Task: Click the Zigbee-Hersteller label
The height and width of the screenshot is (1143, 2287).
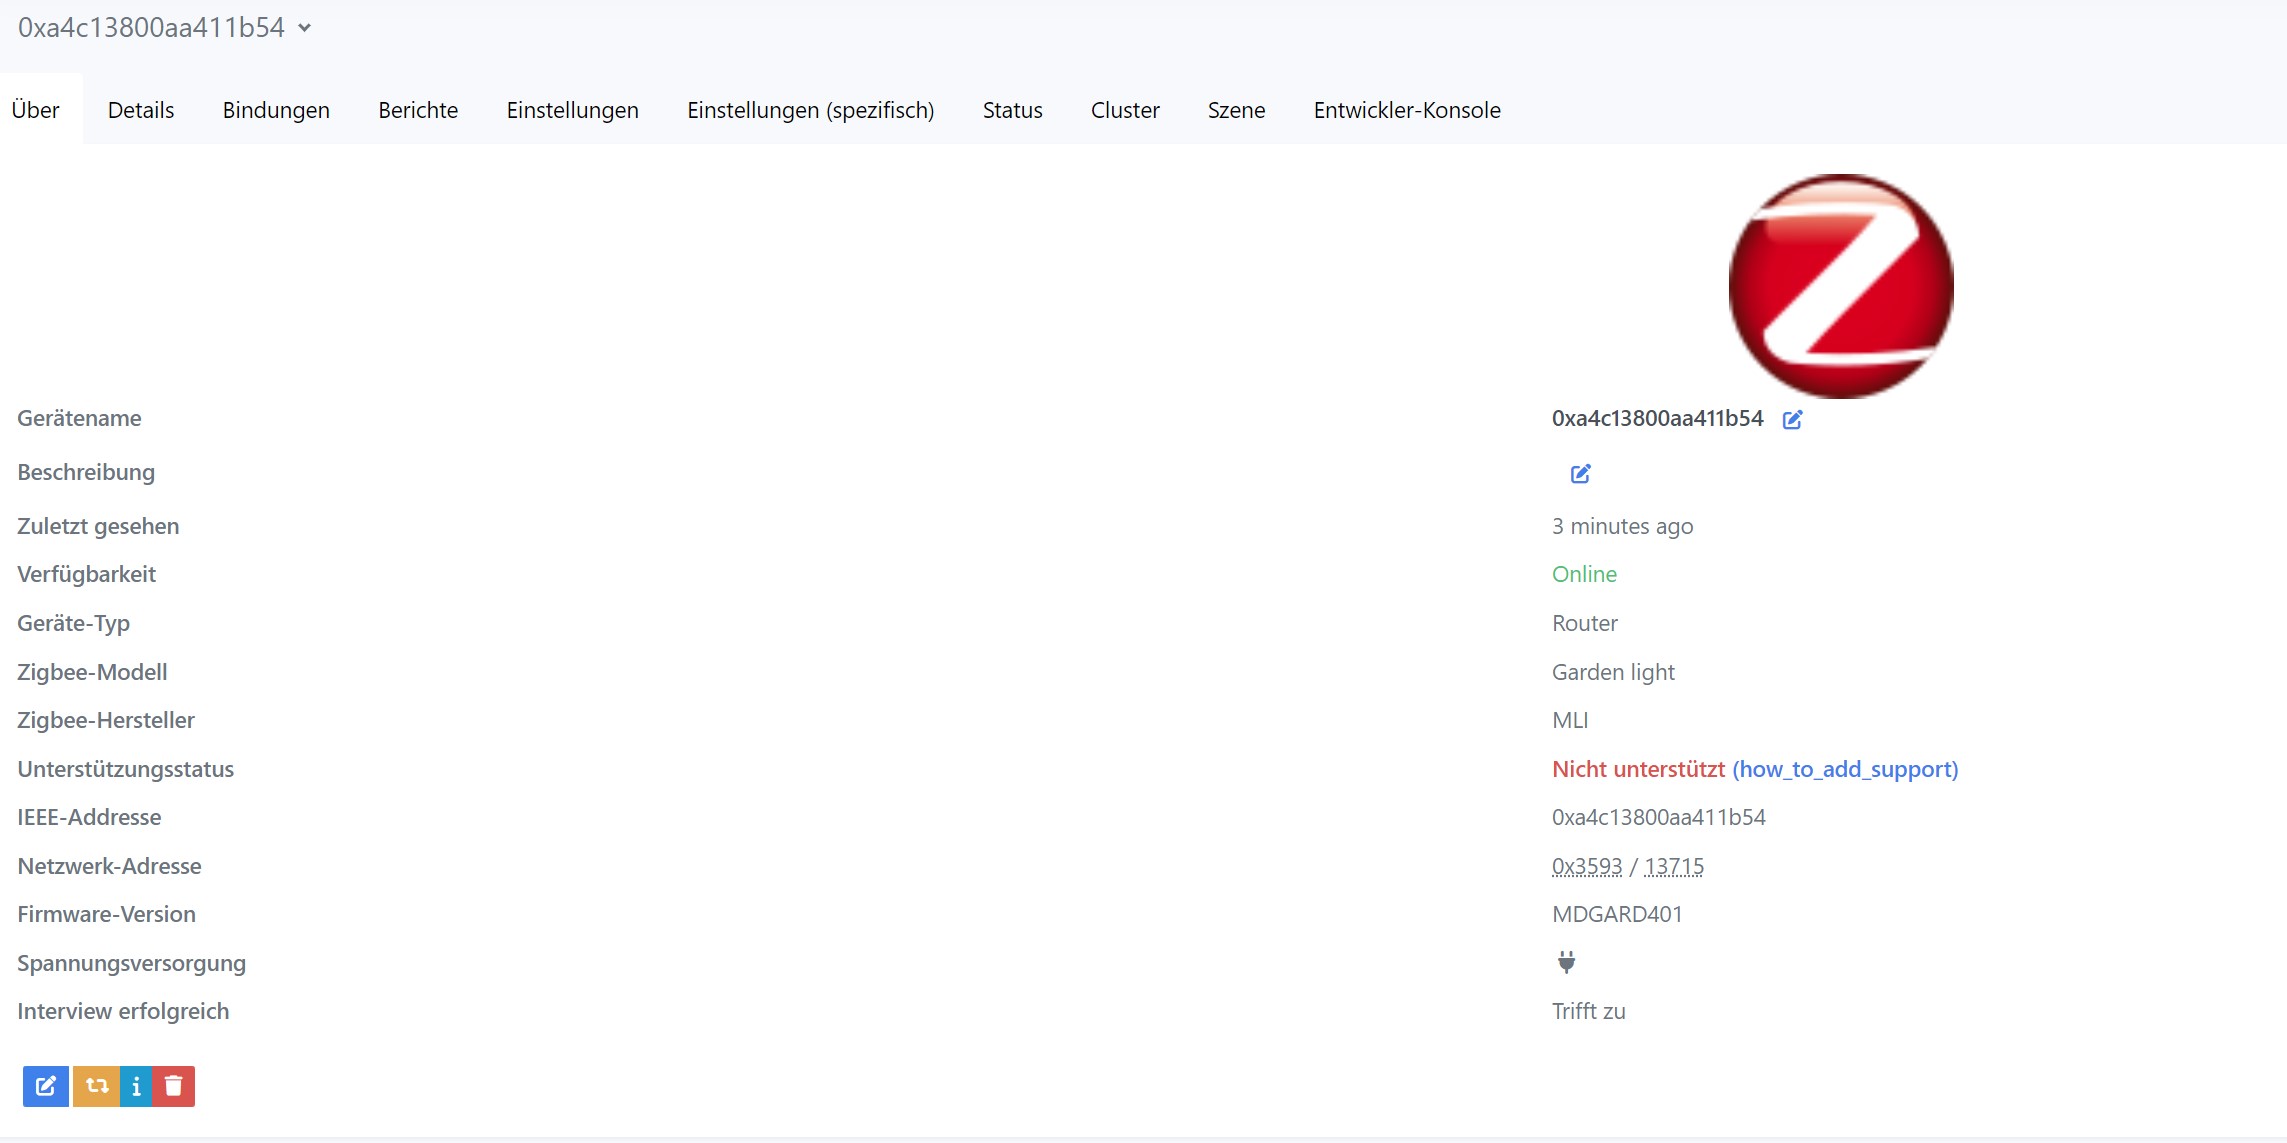Action: 105,720
